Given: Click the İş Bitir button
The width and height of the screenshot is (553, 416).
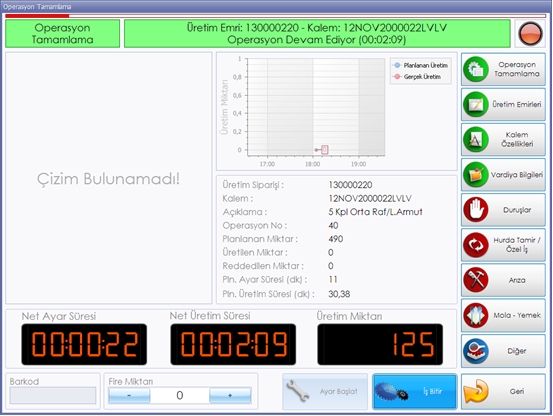Looking at the screenshot, I should [x=415, y=391].
